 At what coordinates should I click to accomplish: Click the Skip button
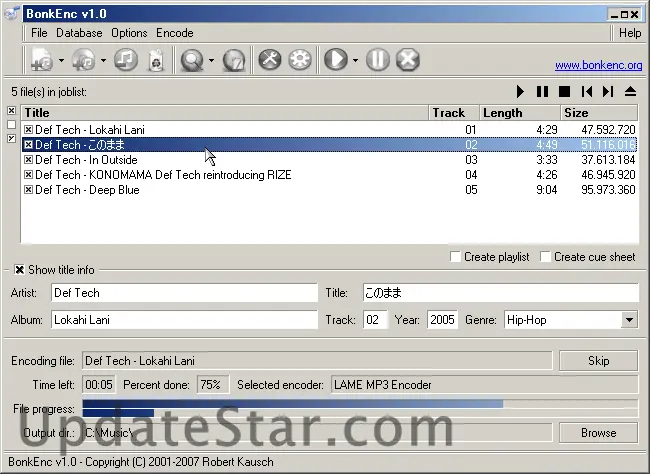click(x=599, y=361)
